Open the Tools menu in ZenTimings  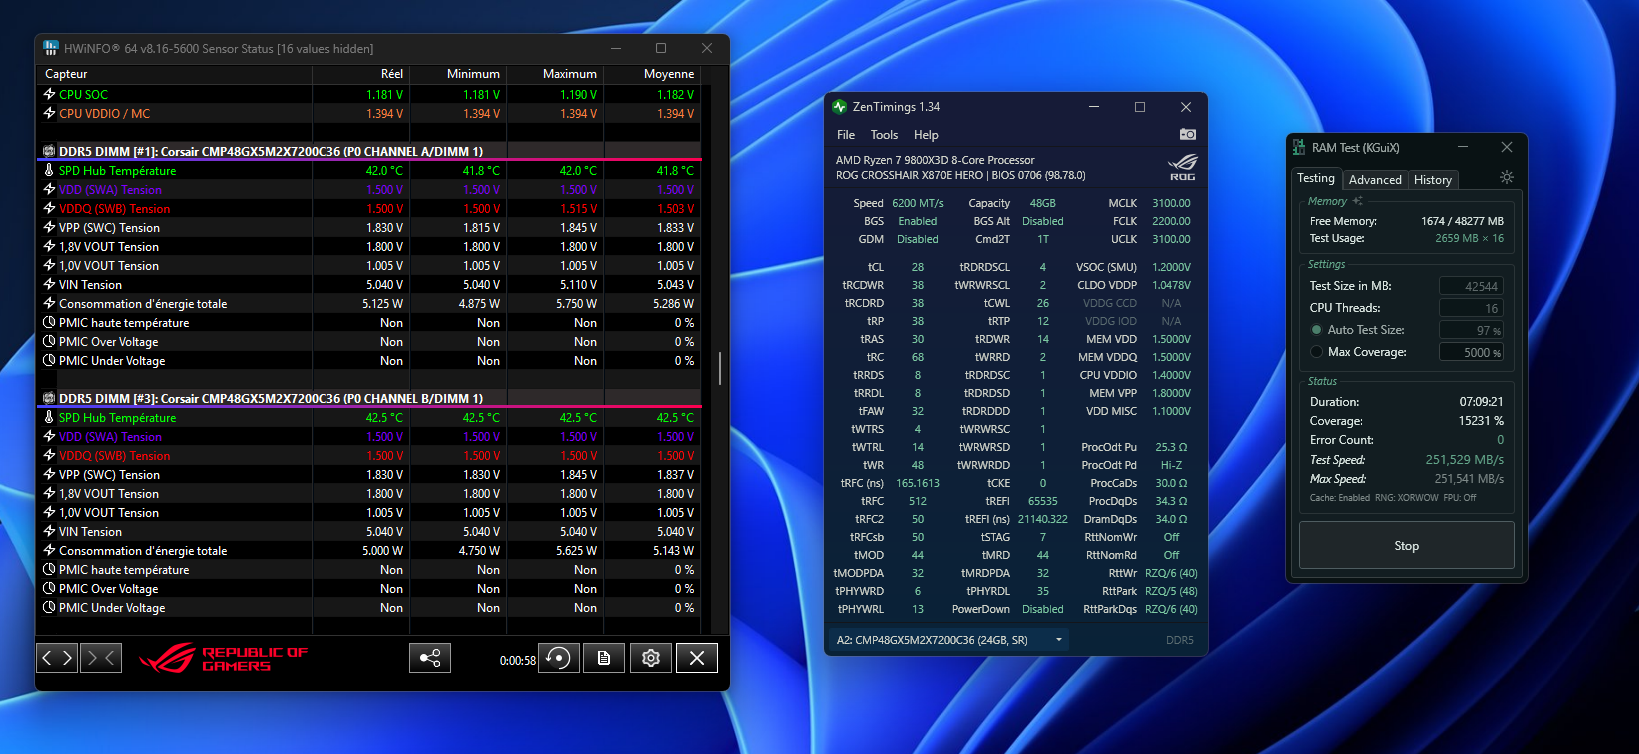pyautogui.click(x=884, y=135)
